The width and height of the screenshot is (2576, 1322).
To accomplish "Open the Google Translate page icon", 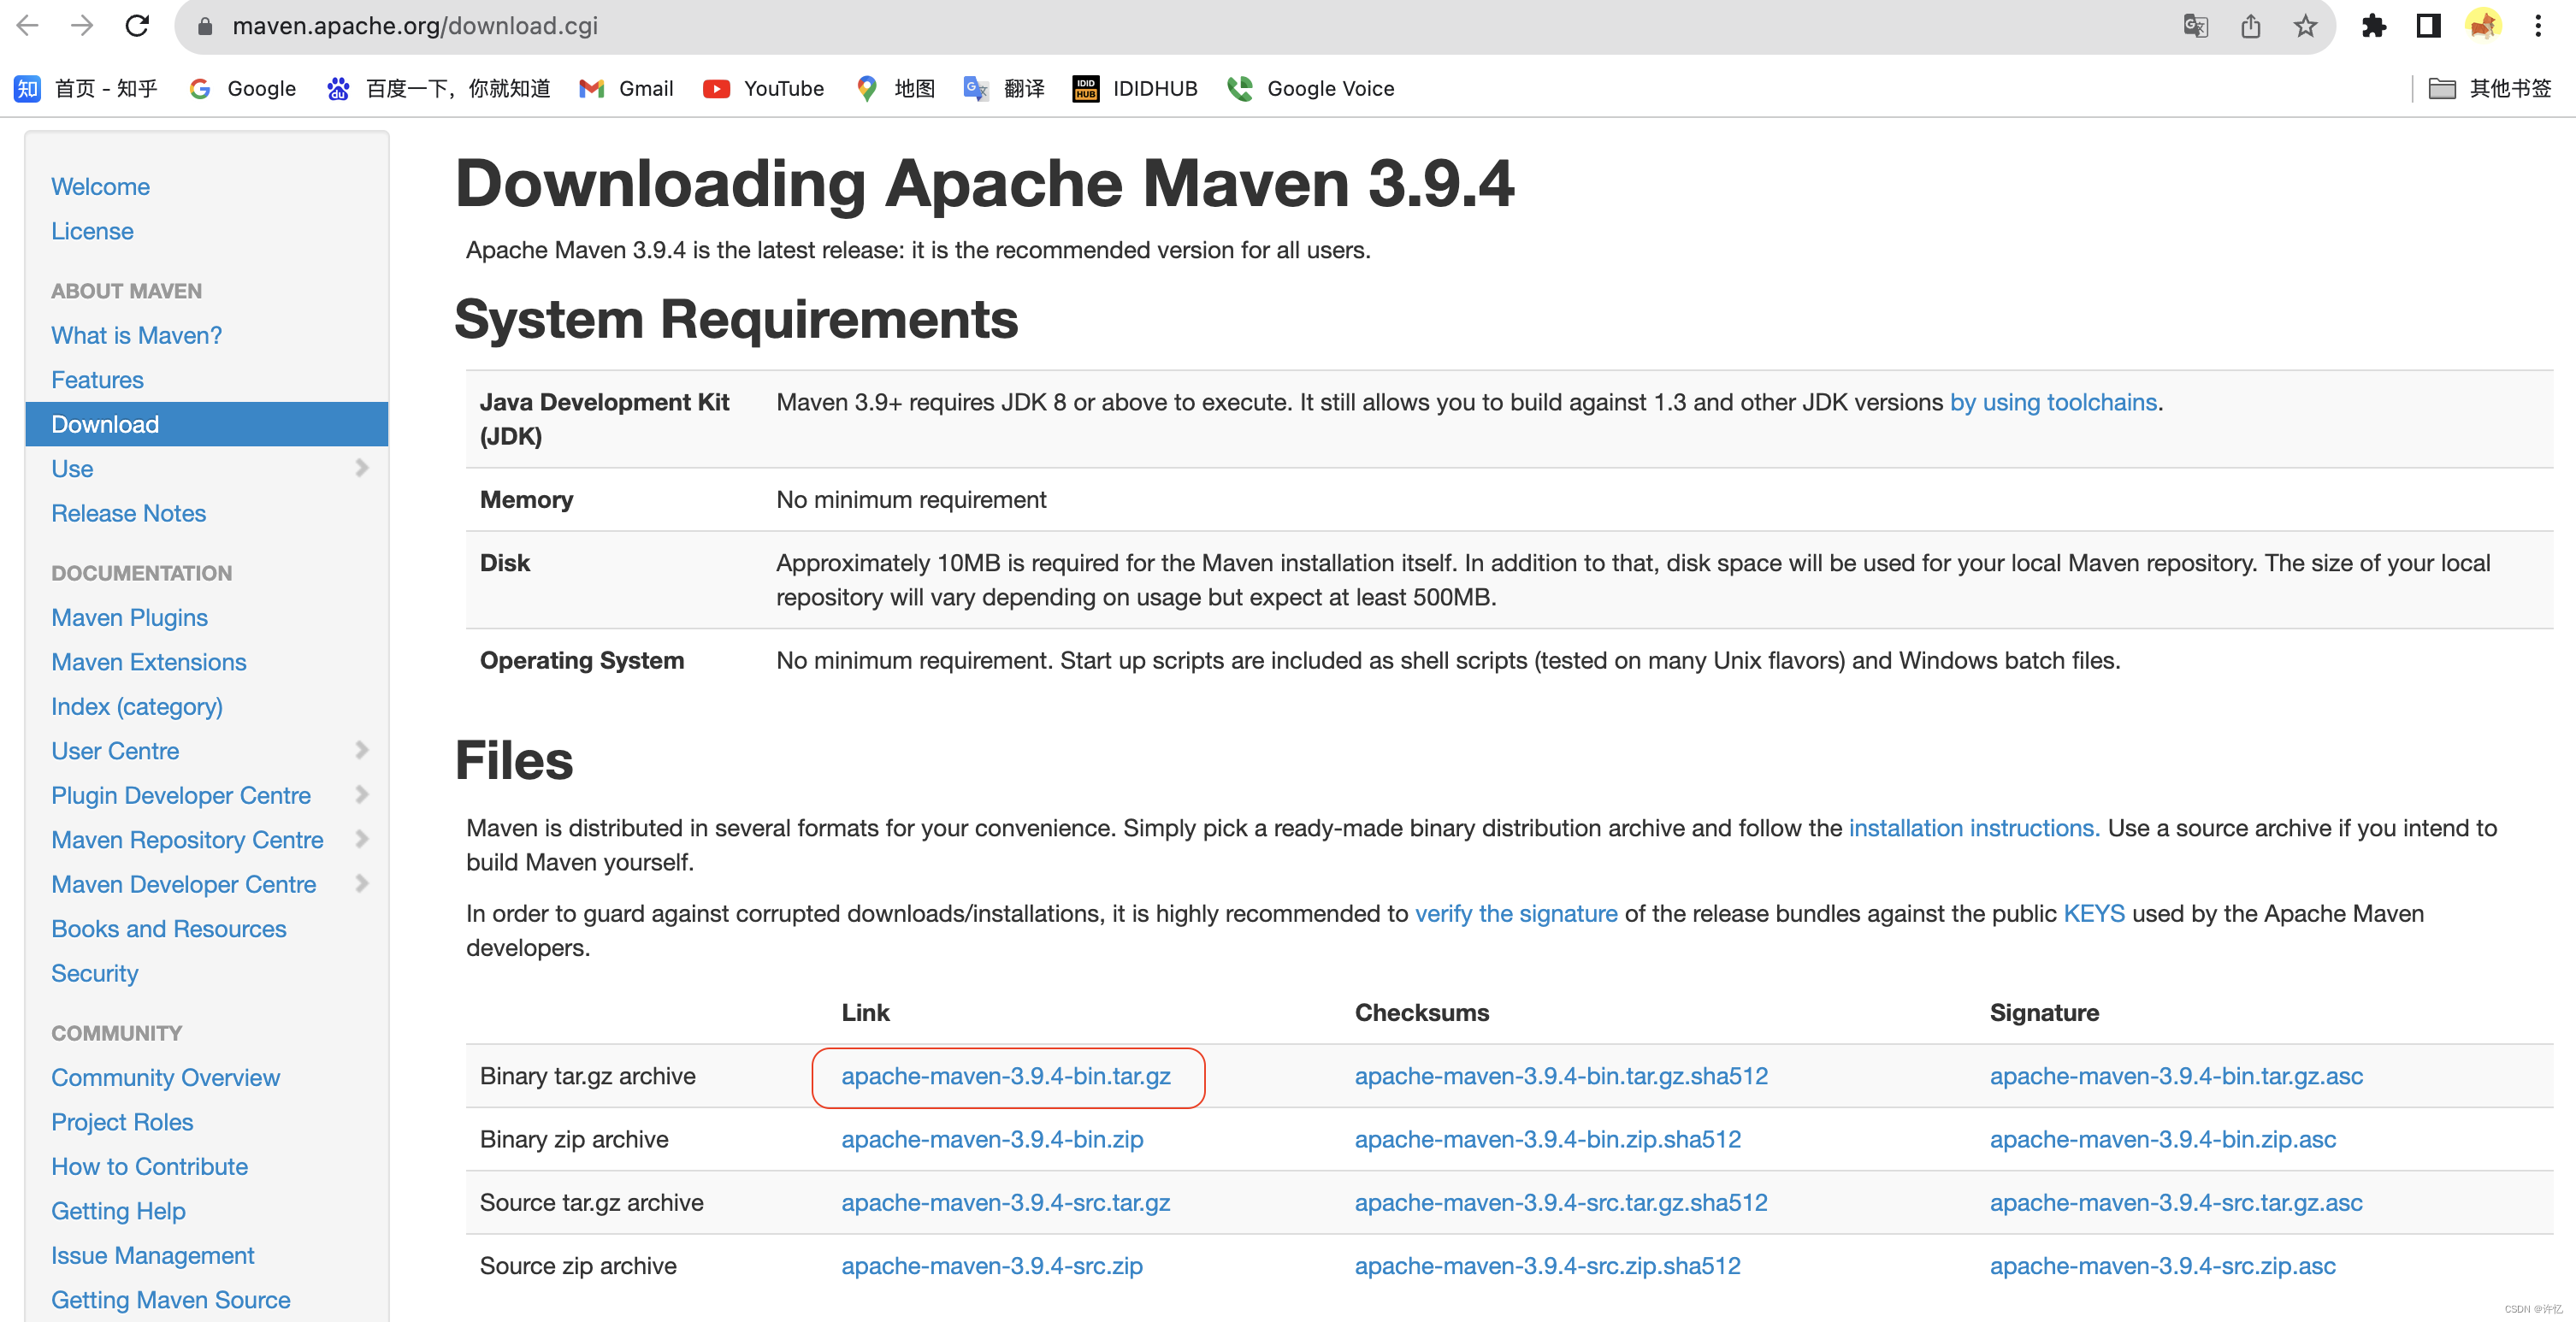I will [x=2195, y=26].
